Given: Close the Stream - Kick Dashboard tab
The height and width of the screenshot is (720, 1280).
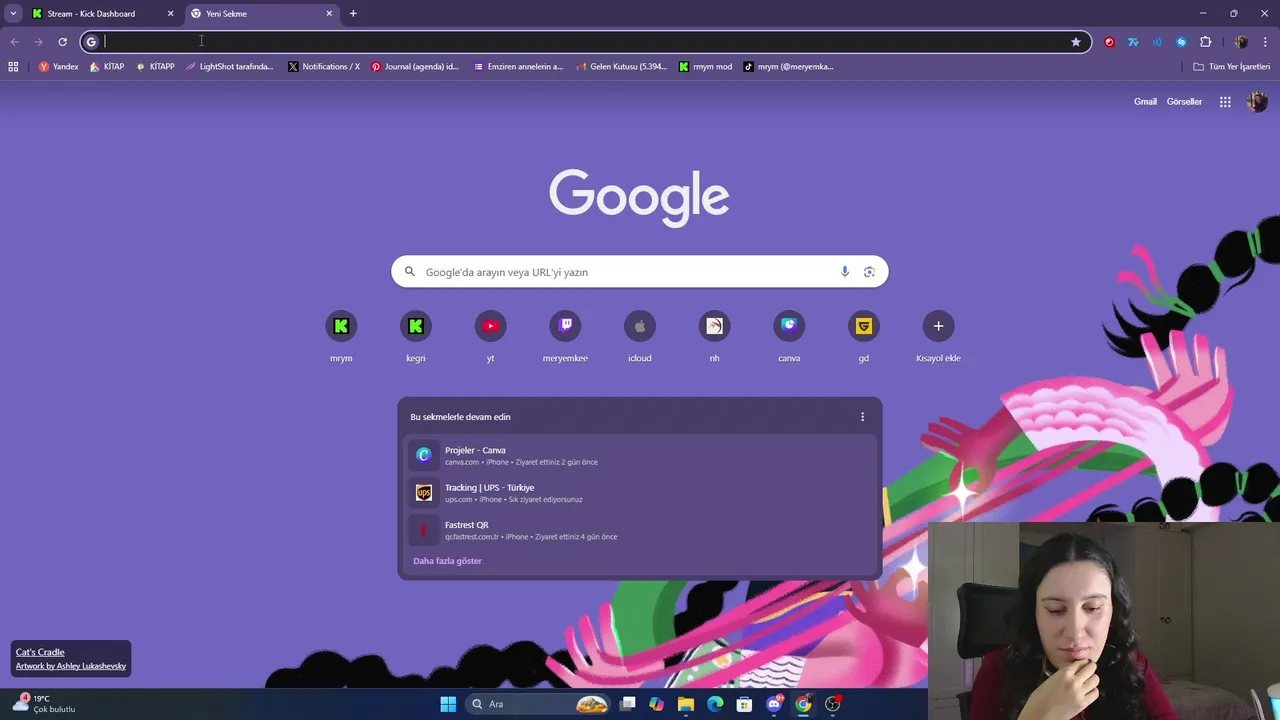Looking at the screenshot, I should point(170,14).
